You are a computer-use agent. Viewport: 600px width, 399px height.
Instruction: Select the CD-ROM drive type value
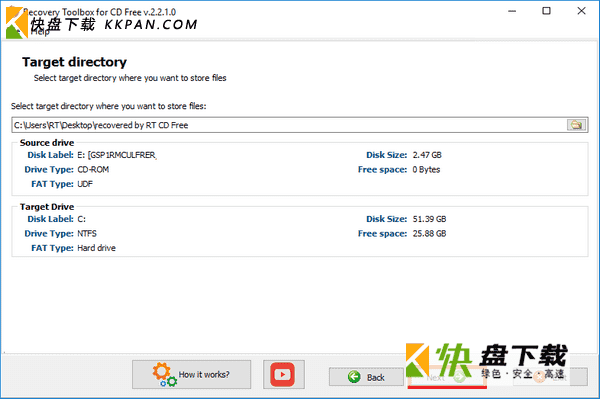93,169
